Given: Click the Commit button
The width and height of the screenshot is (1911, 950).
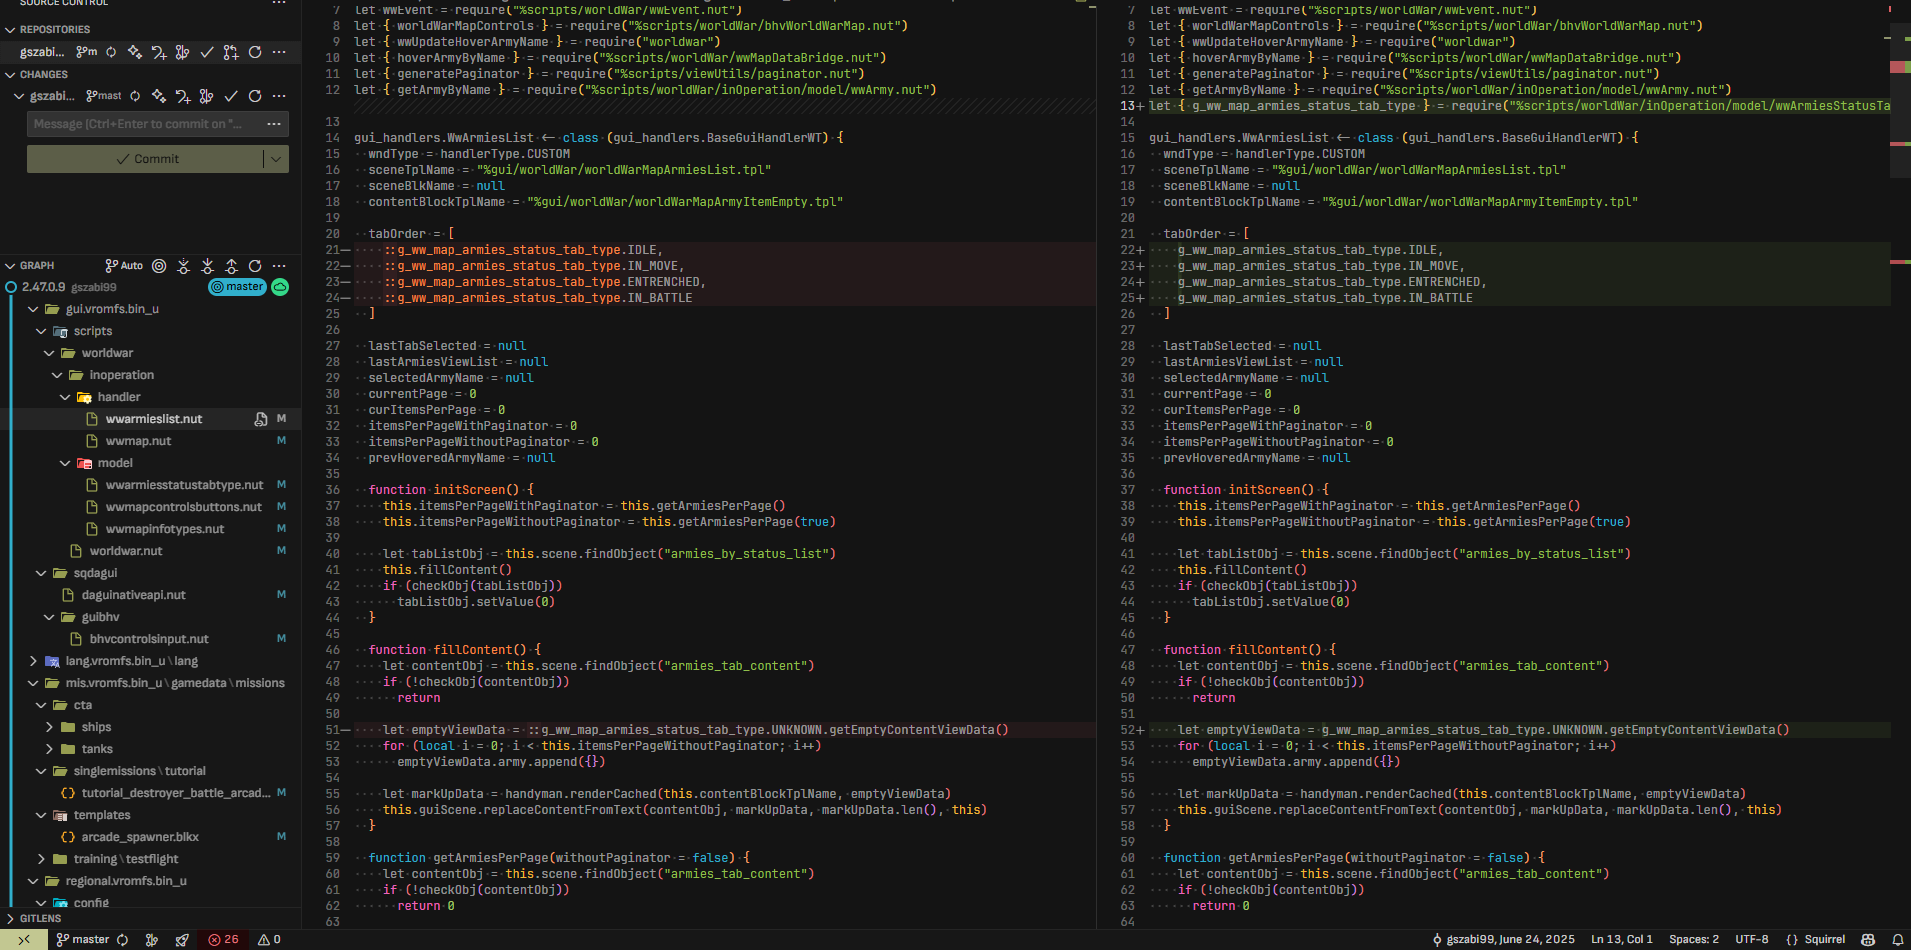Looking at the screenshot, I should tap(146, 159).
